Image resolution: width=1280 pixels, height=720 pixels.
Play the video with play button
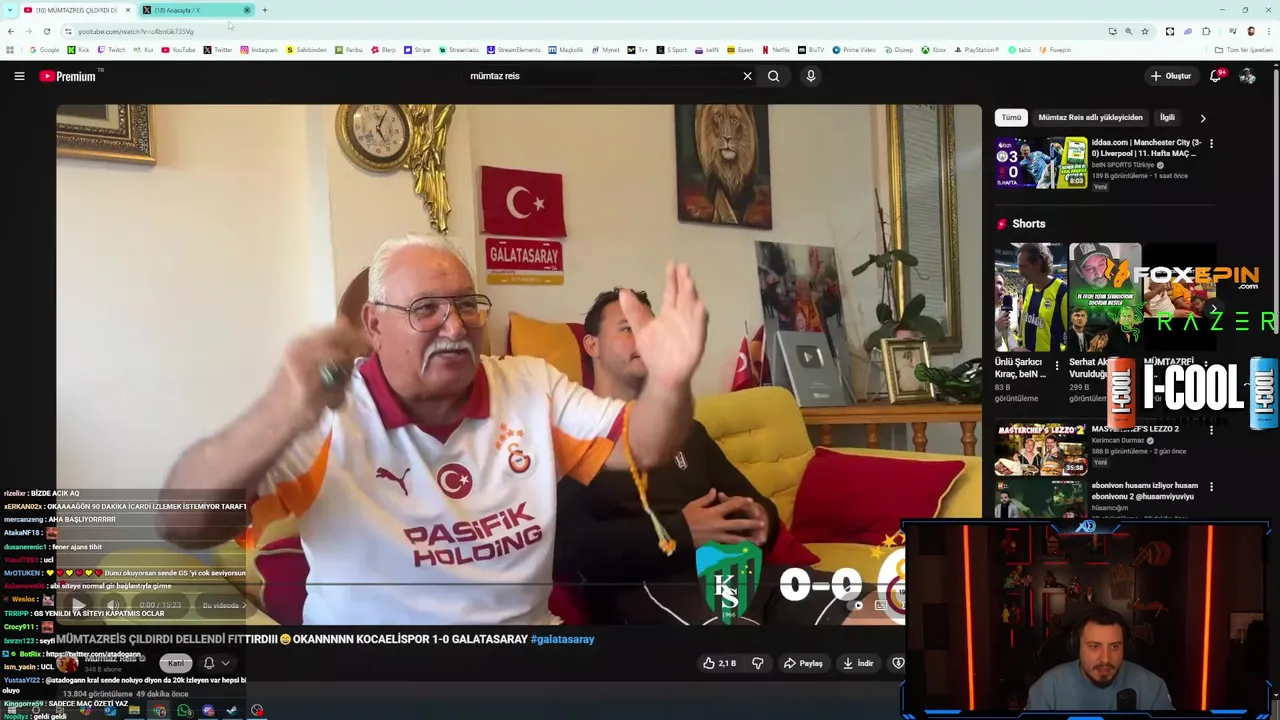point(78,605)
